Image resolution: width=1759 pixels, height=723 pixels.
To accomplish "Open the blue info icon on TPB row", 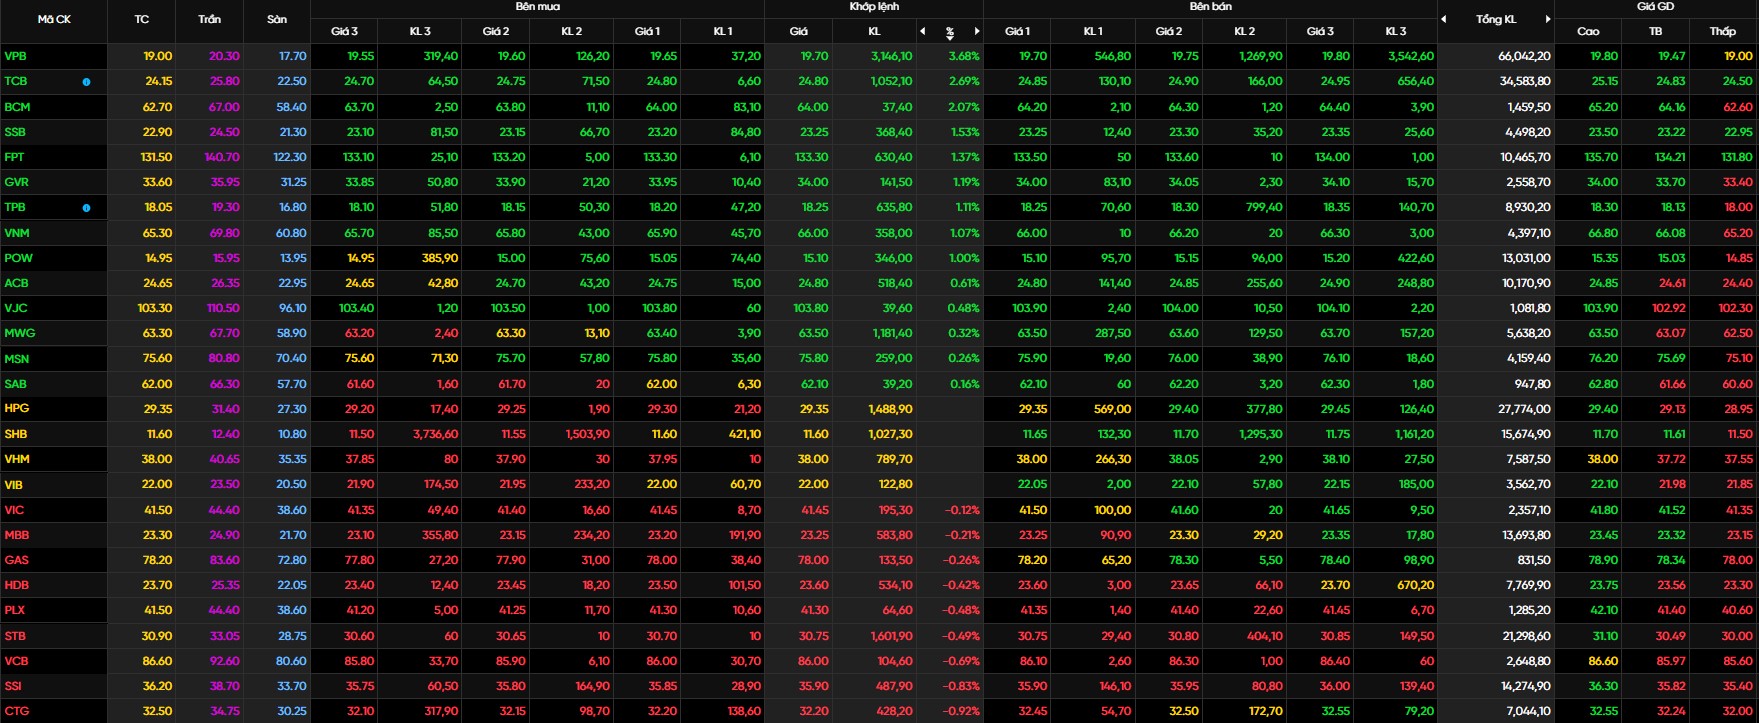I will pos(86,208).
